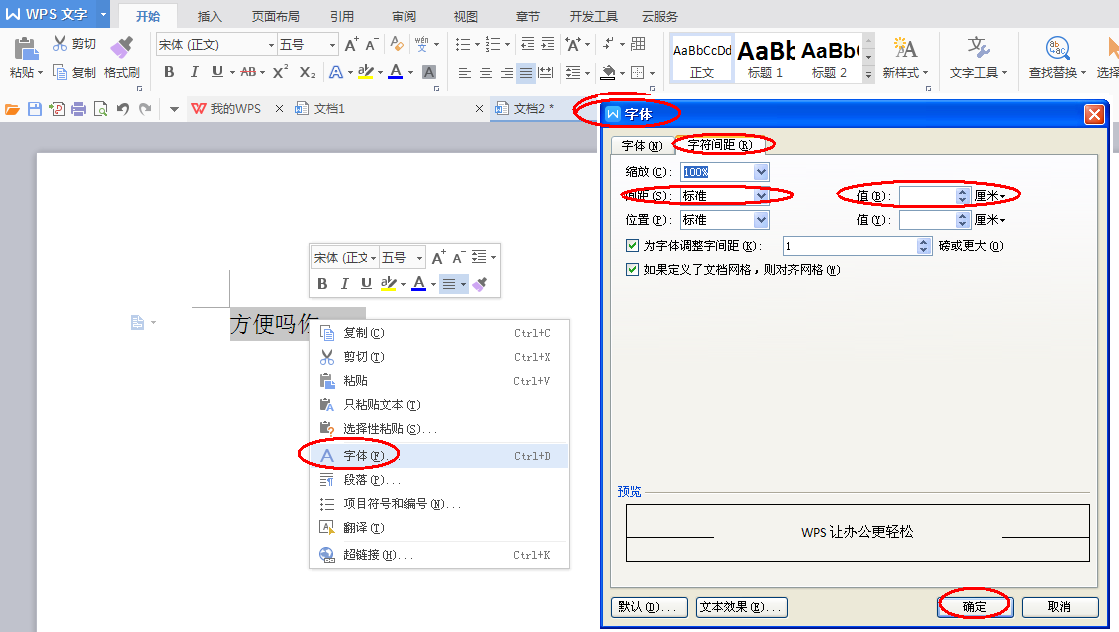The width and height of the screenshot is (1119, 632).
Task: Click the 文本效果(E)... button
Action: [742, 607]
